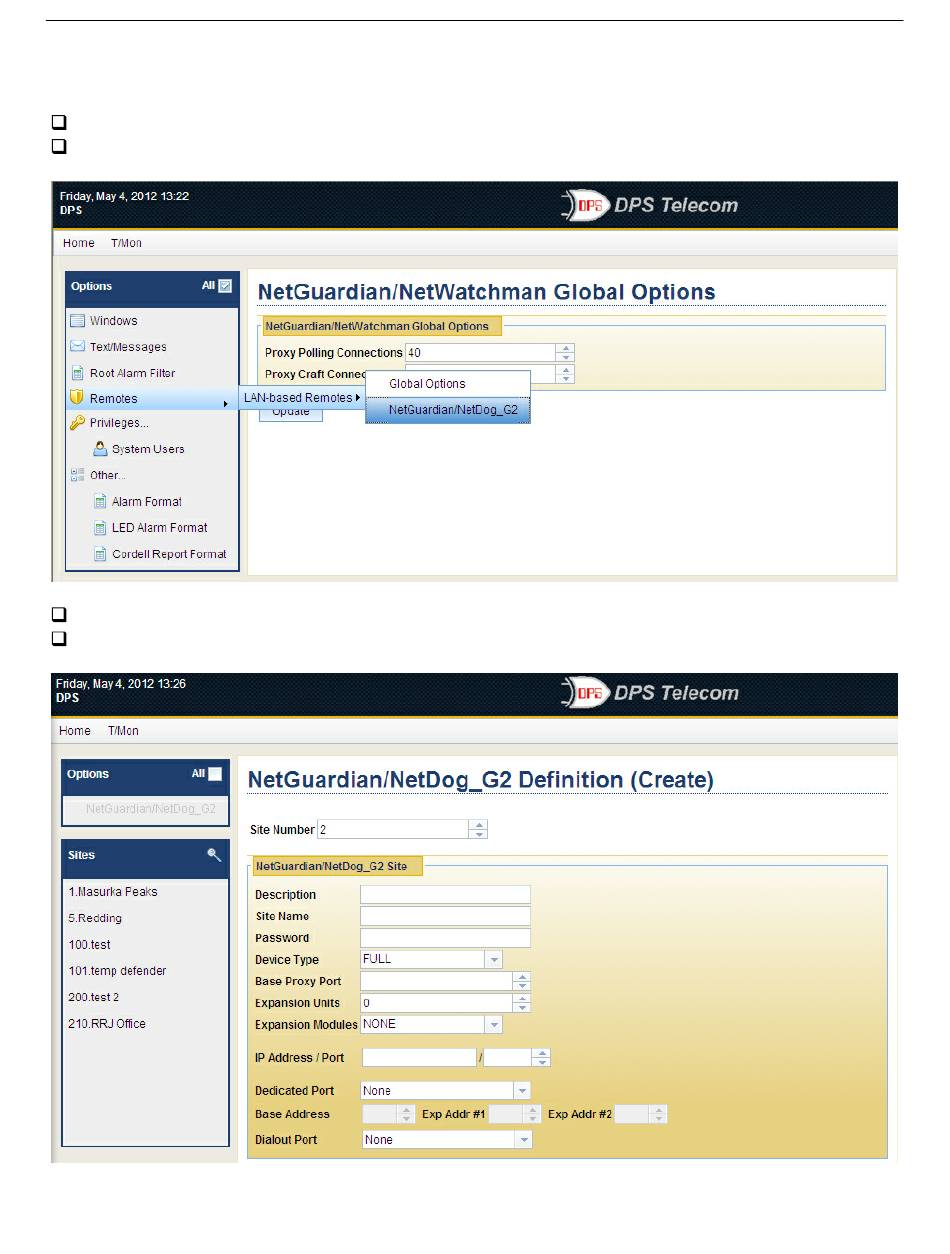Select site 5.Redding
This screenshot has width=950, height=1254.
point(96,918)
